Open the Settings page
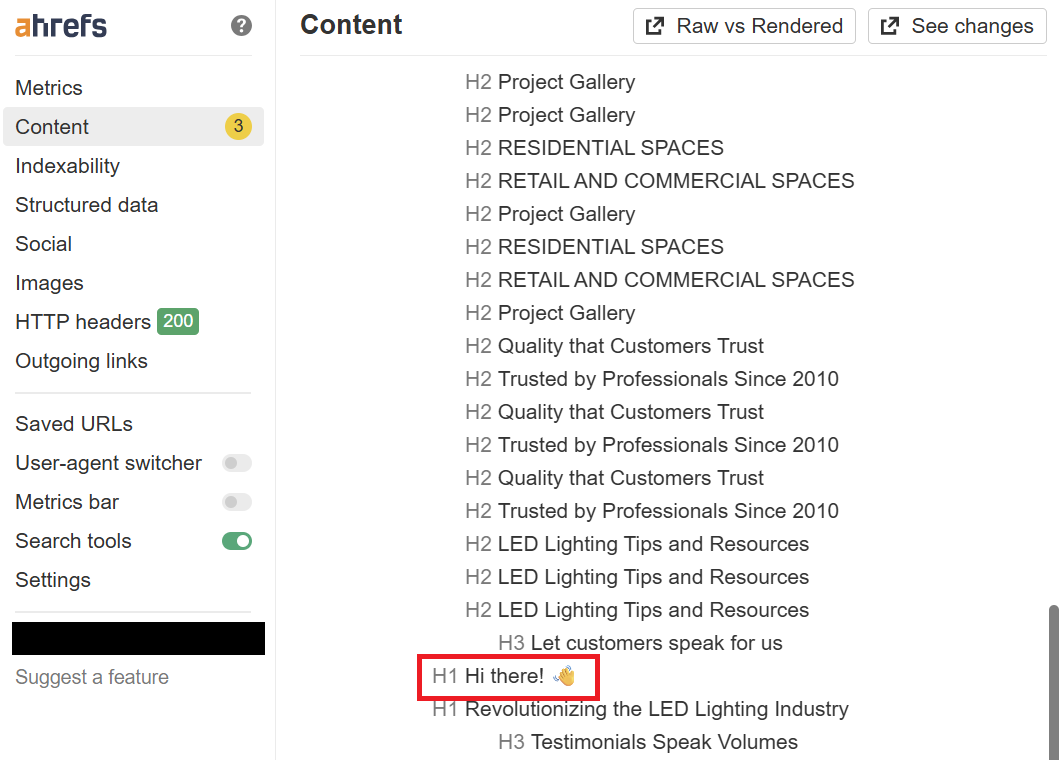Image resolution: width=1060 pixels, height=760 pixels. pyautogui.click(x=53, y=580)
